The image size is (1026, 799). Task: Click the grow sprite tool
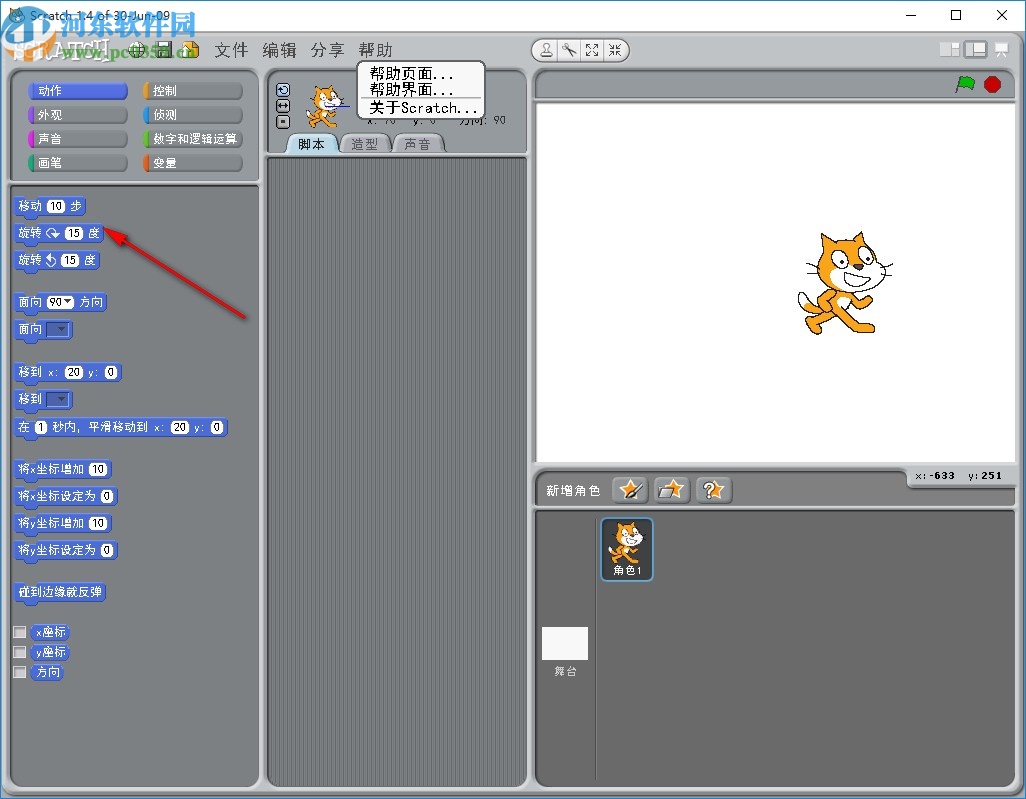593,50
